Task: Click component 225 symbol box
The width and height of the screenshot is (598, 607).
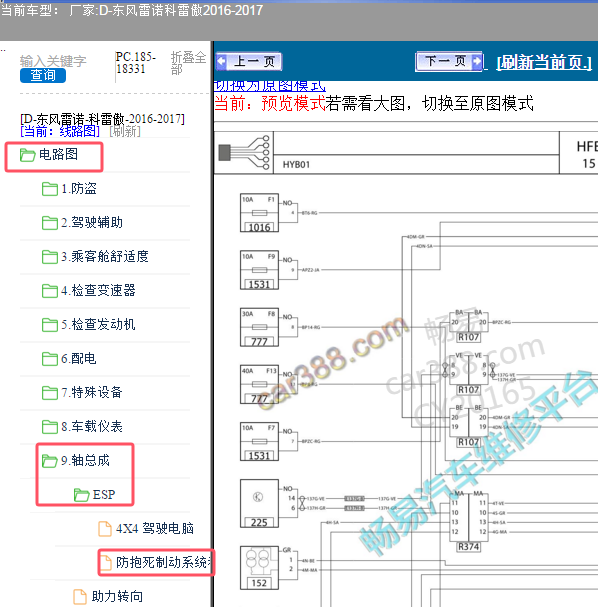Action: [259, 504]
